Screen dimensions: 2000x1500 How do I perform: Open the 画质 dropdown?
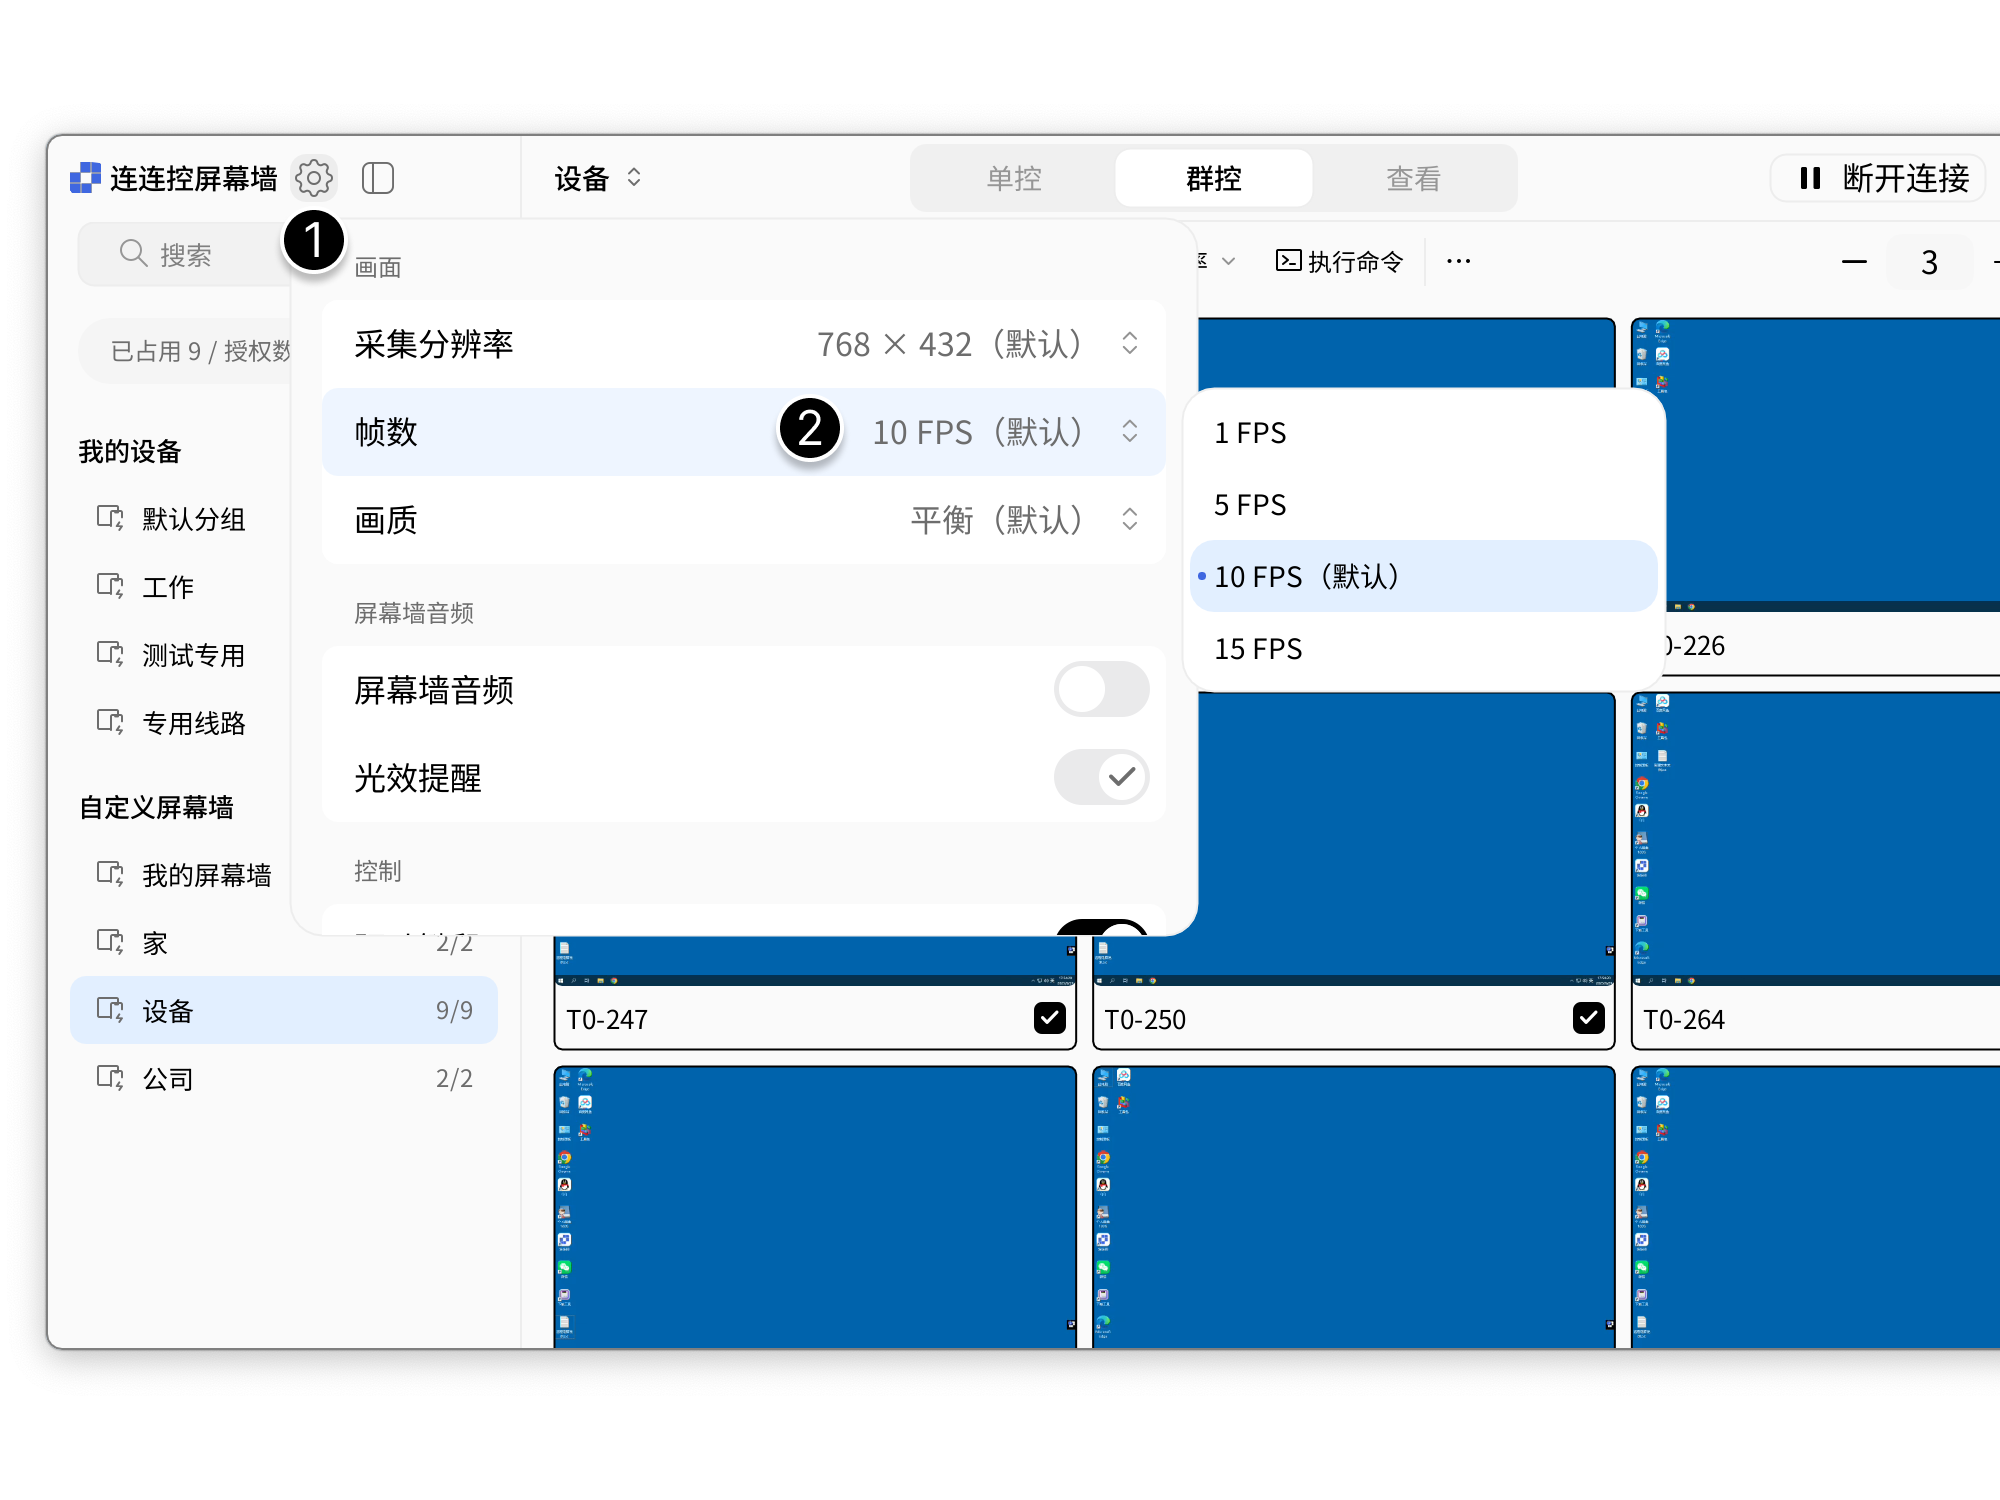(x=1129, y=520)
